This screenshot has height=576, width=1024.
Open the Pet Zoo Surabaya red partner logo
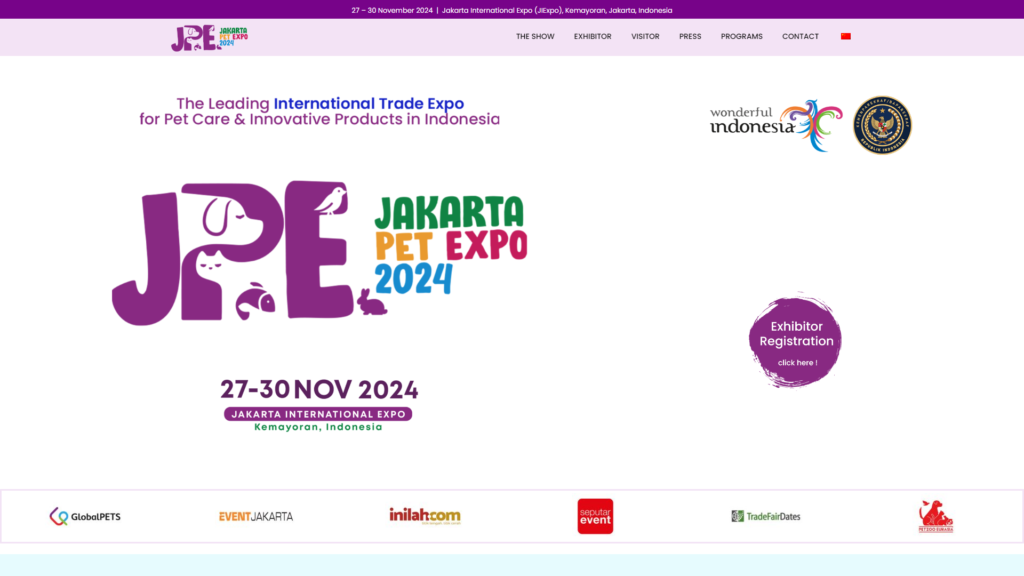(936, 517)
